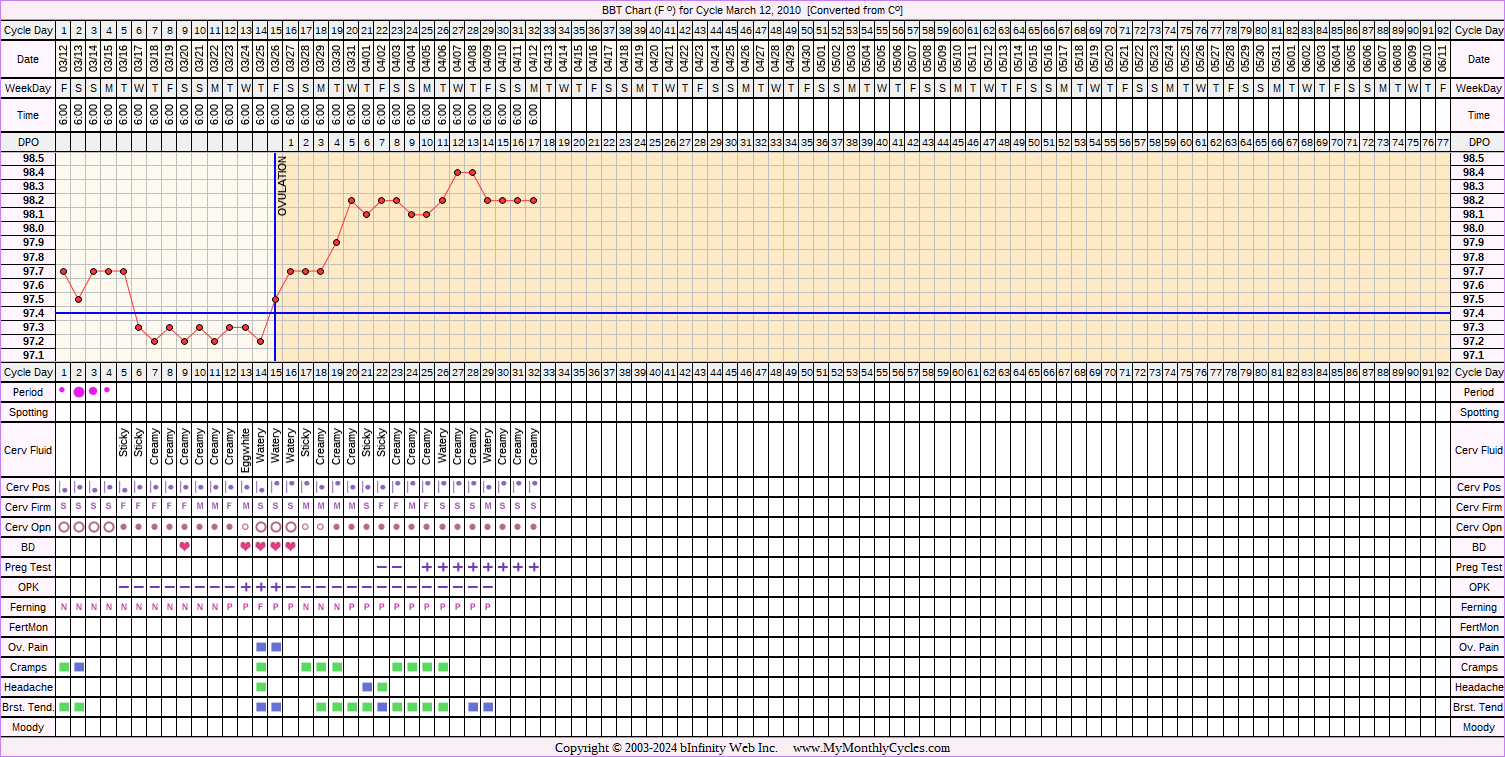This screenshot has height=757, width=1505.
Task: Click the Ferning 'F' marker on cycle day 14
Action: 261,607
